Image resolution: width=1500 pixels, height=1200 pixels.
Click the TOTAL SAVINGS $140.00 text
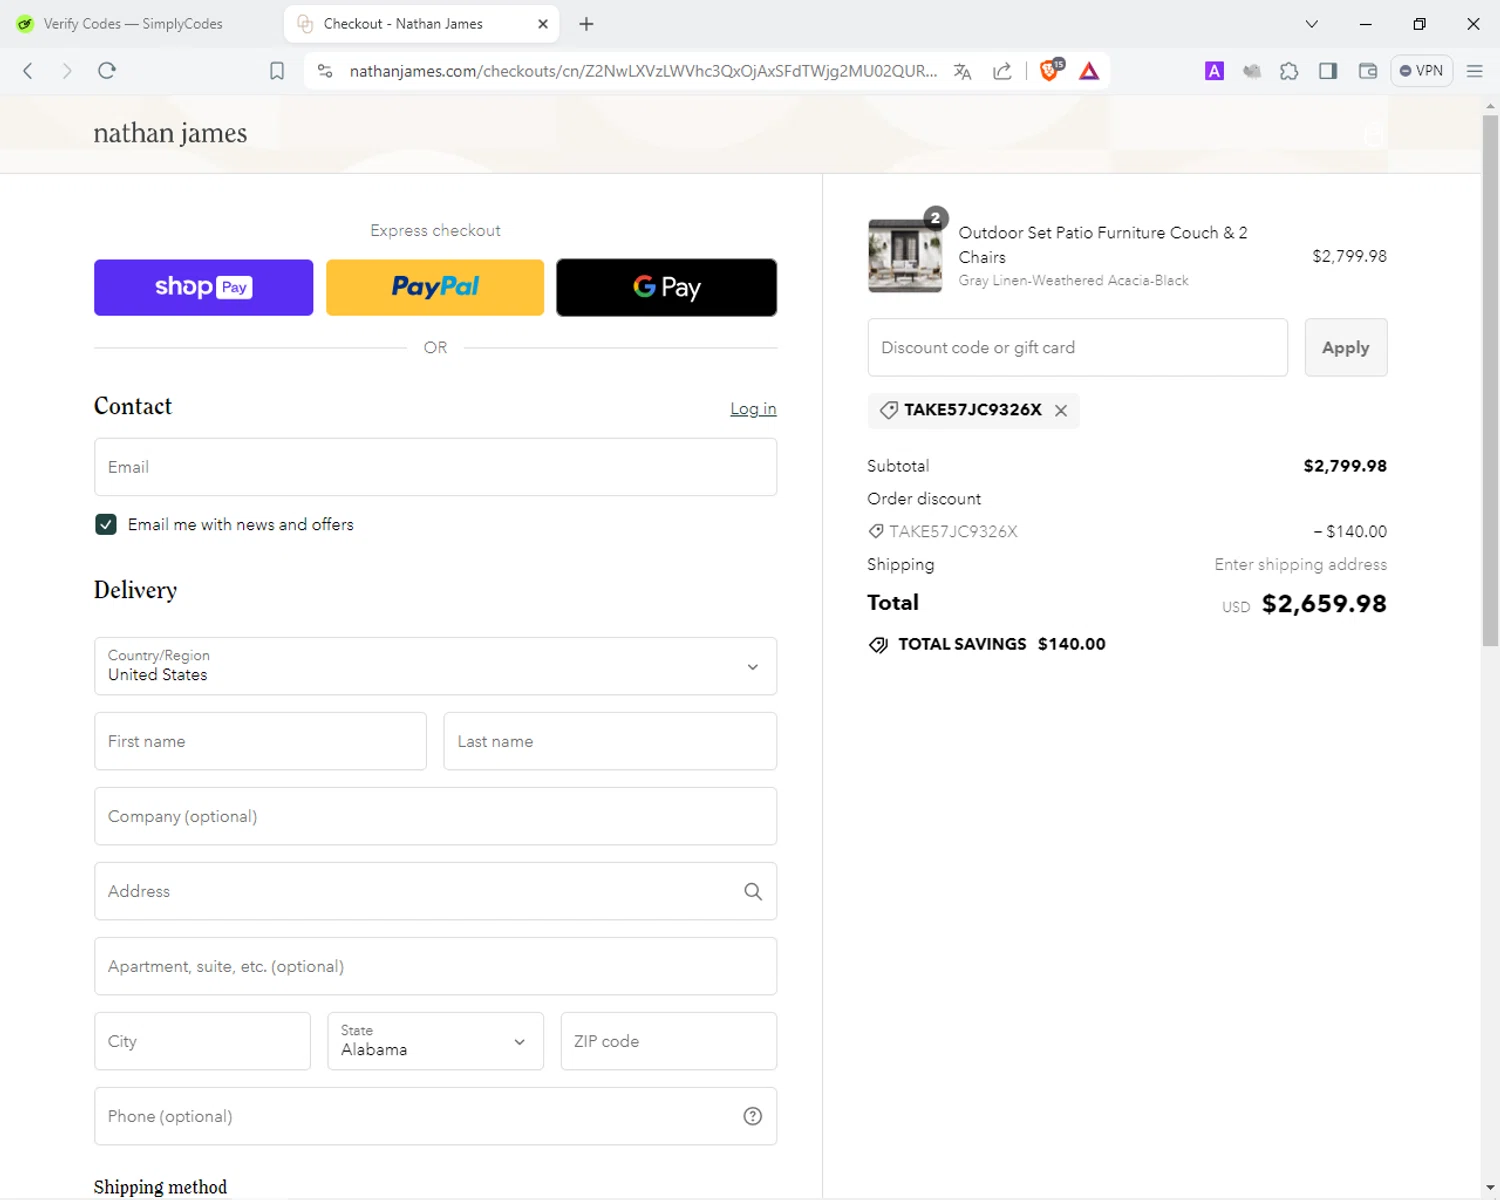pos(1001,644)
